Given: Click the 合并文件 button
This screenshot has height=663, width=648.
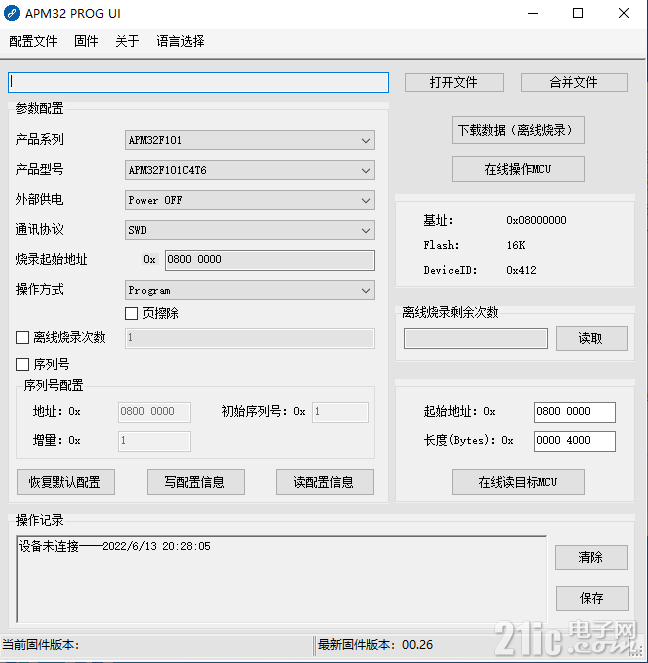Looking at the screenshot, I should click(x=574, y=82).
